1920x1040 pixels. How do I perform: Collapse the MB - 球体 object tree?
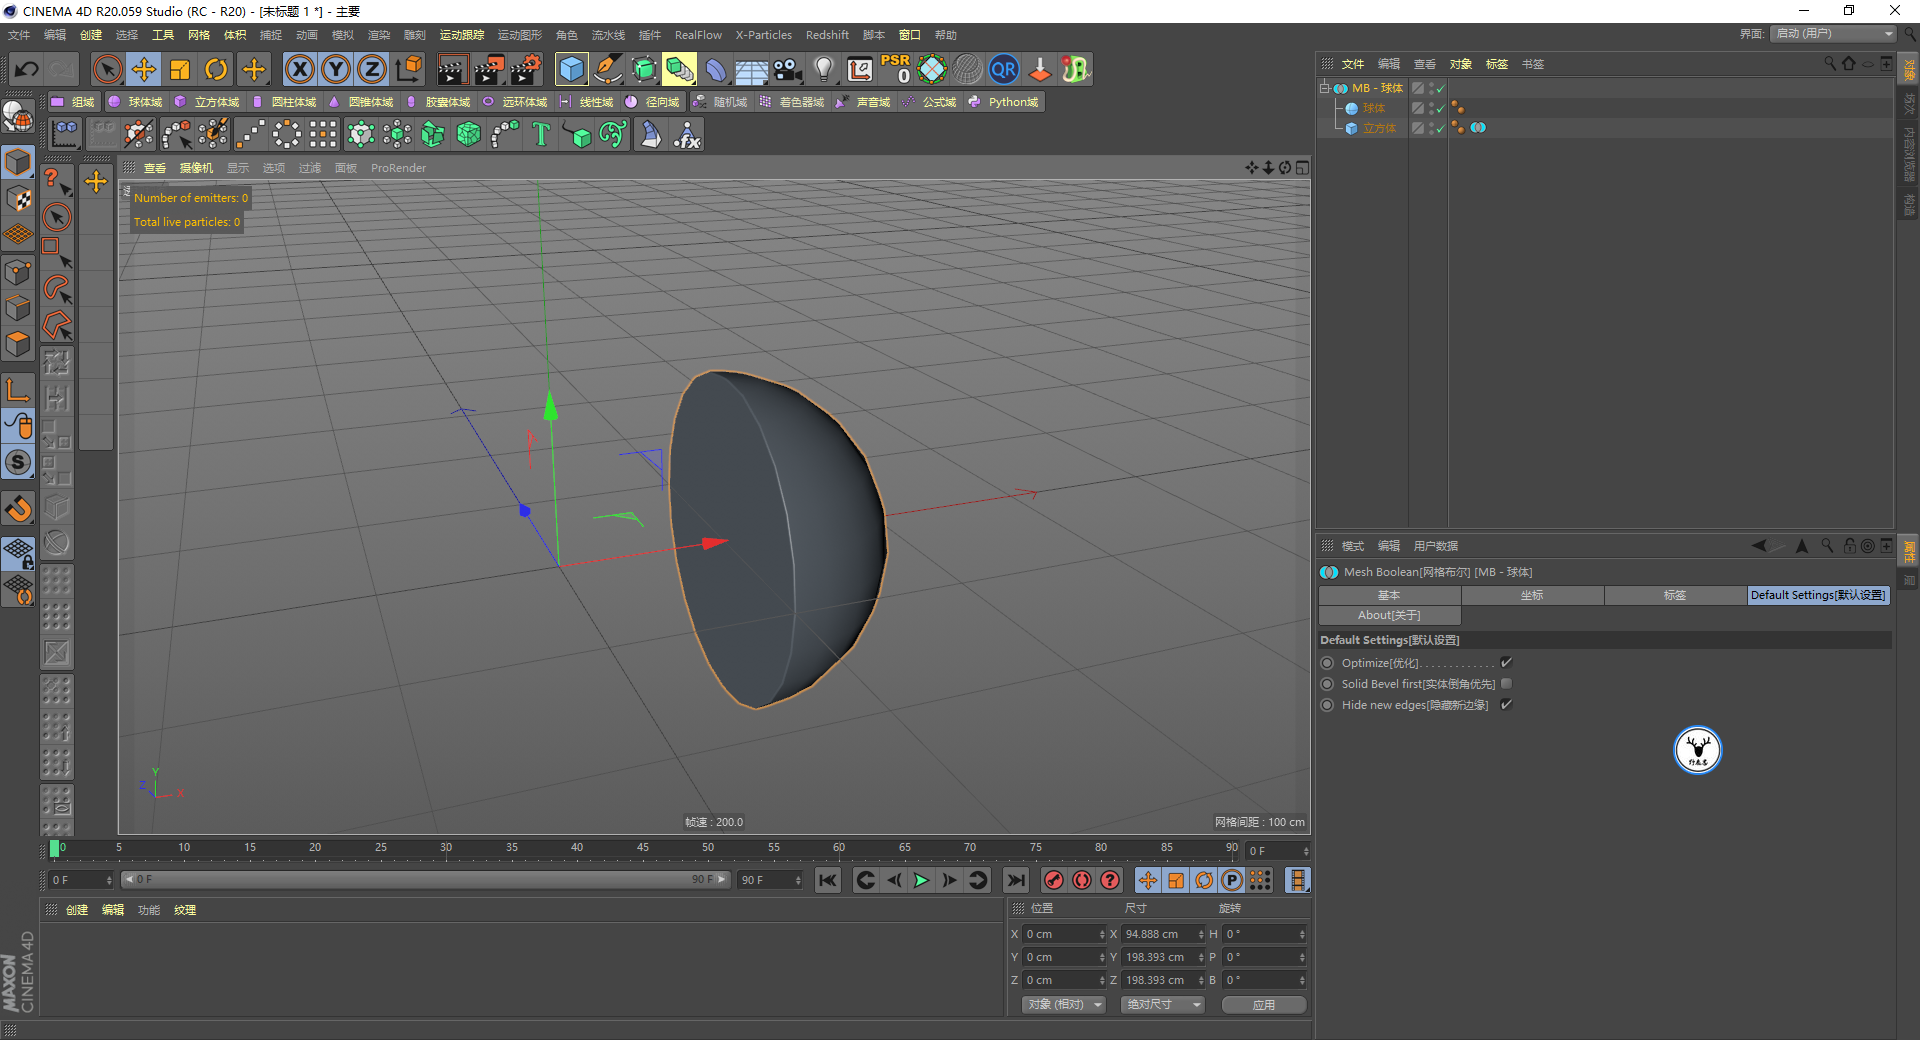[1324, 88]
